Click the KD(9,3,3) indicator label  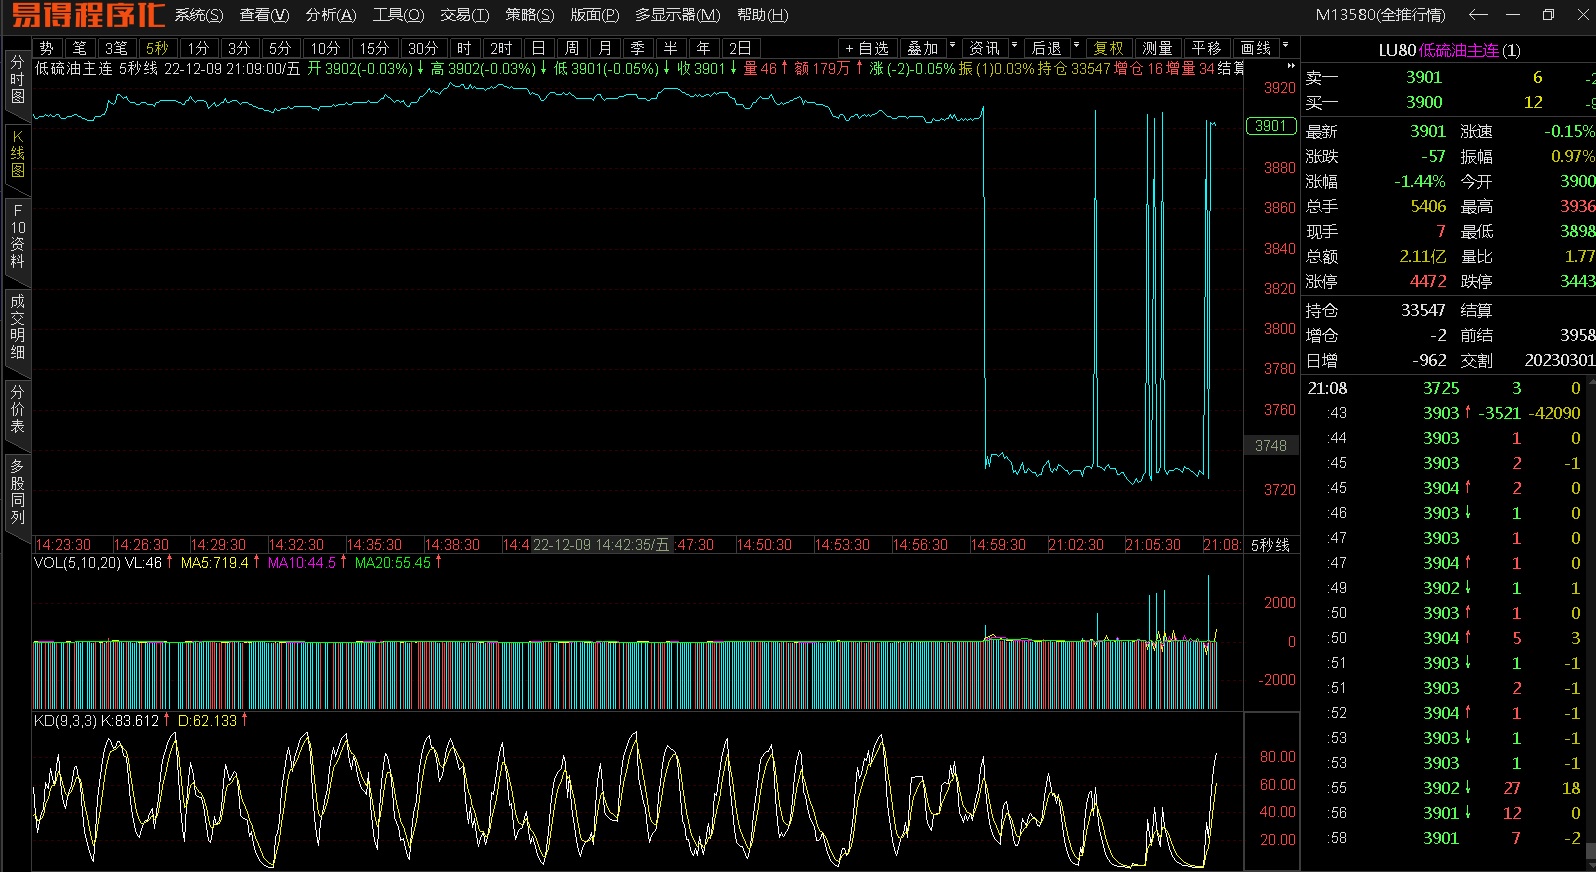pyautogui.click(x=65, y=720)
